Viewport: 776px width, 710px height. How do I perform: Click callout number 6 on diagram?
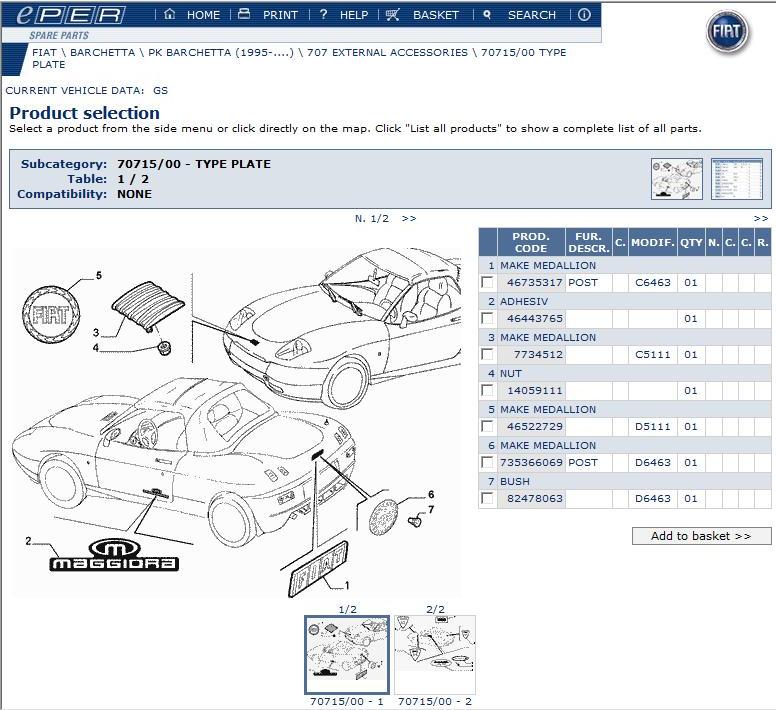[x=431, y=494]
